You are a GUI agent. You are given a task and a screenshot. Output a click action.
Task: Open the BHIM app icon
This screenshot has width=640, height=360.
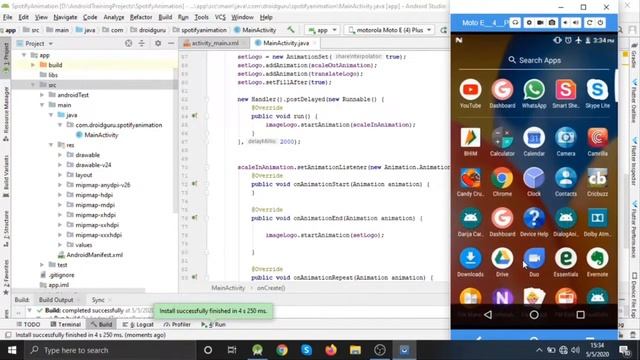(x=470, y=138)
